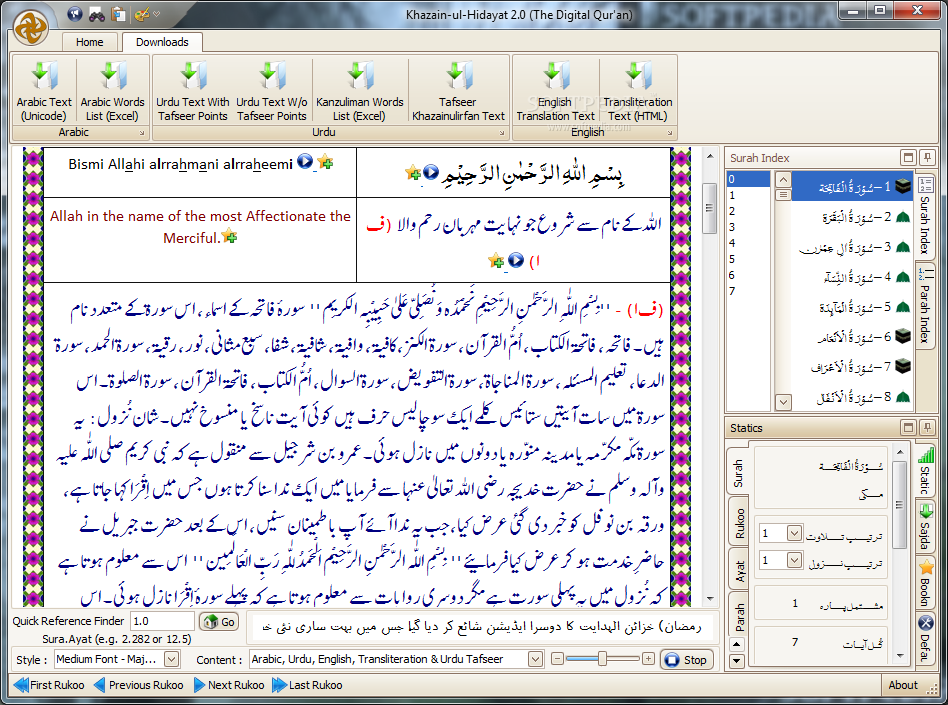948x705 pixels.
Task: Maximize the Surah Index panel
Action: [x=908, y=158]
